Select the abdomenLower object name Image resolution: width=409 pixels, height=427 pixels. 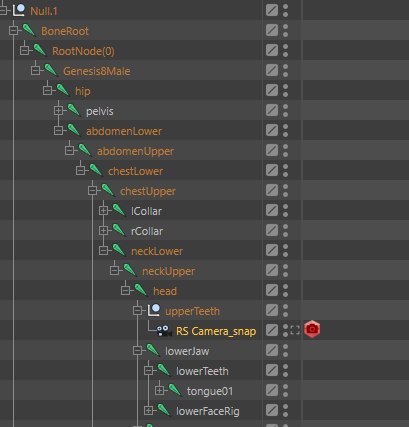(x=124, y=131)
